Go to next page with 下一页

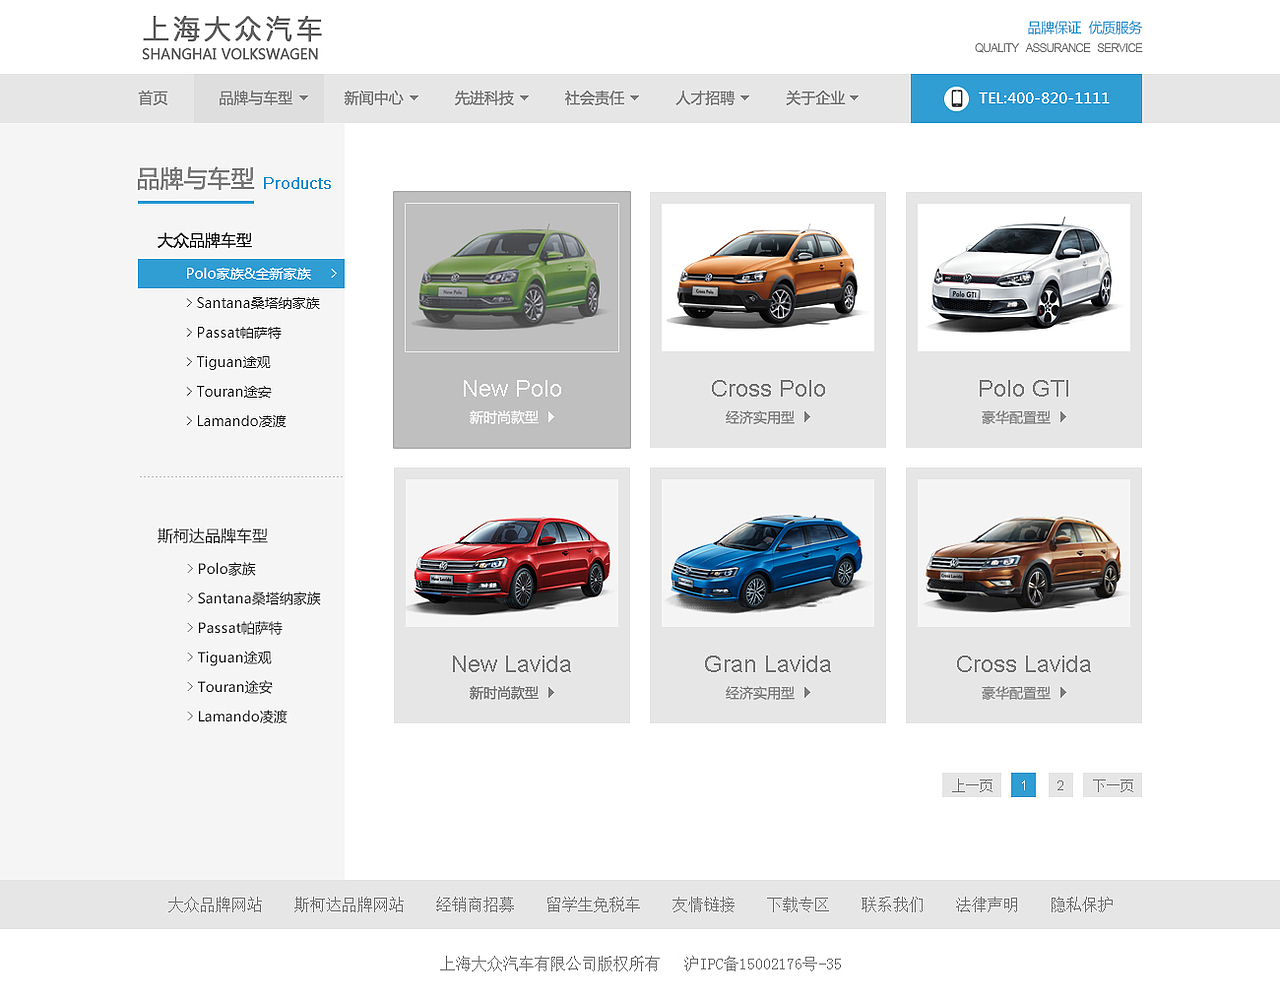pos(1112,785)
